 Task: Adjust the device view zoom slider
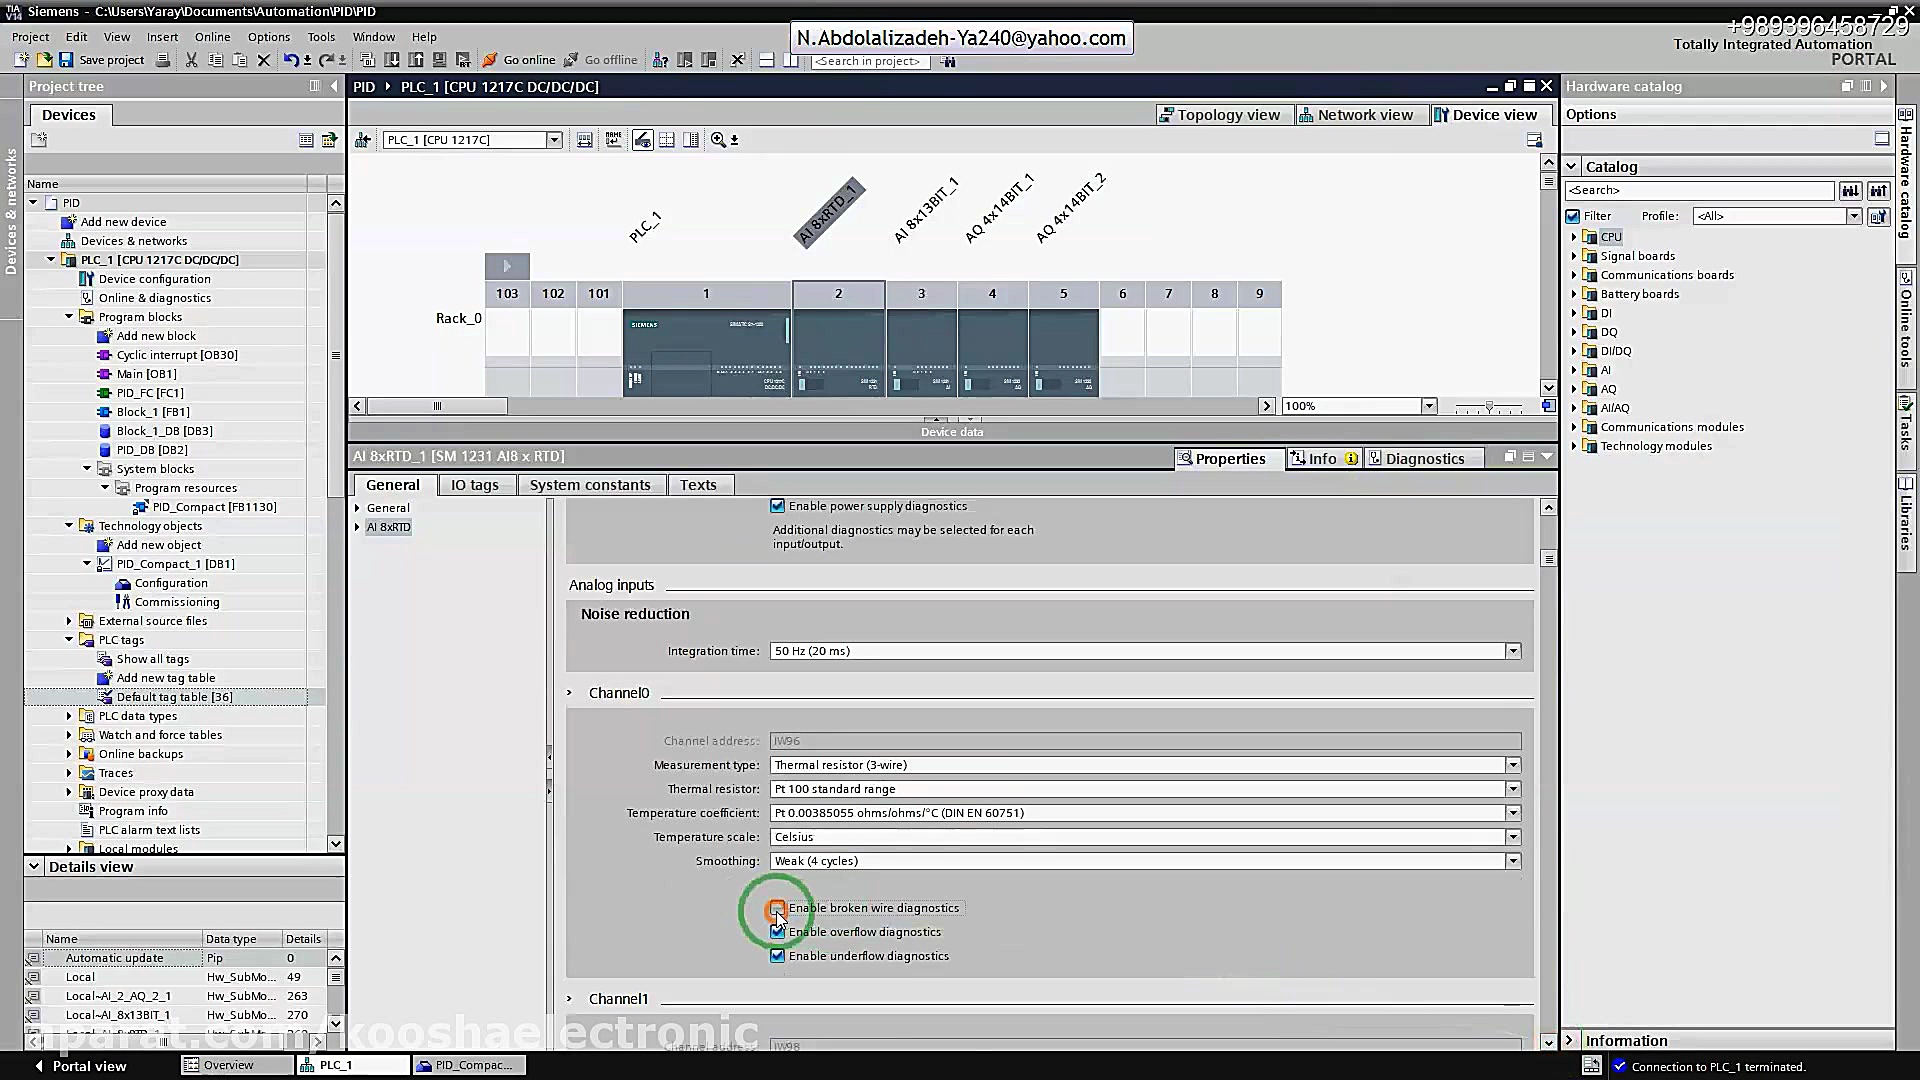click(x=1489, y=407)
